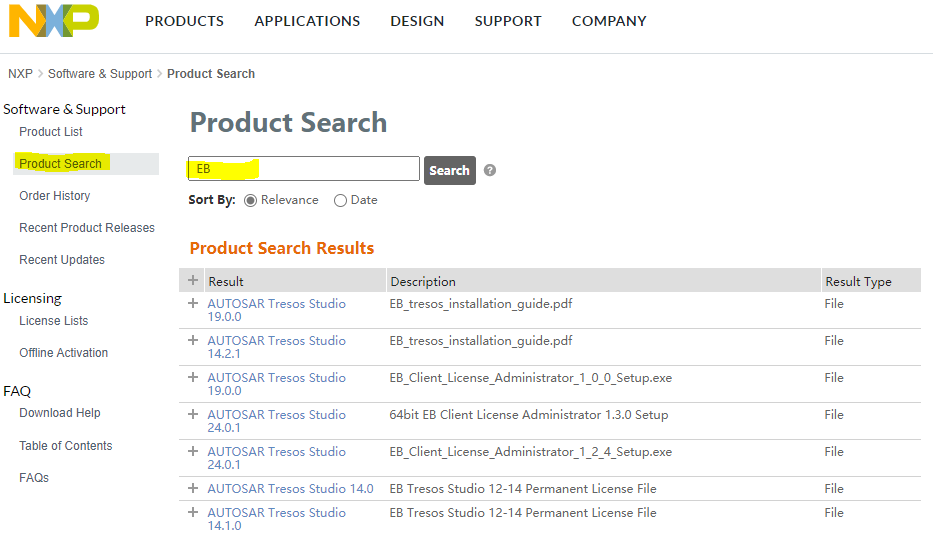
Task: Click Software & Support breadcrumb
Action: tap(100, 74)
